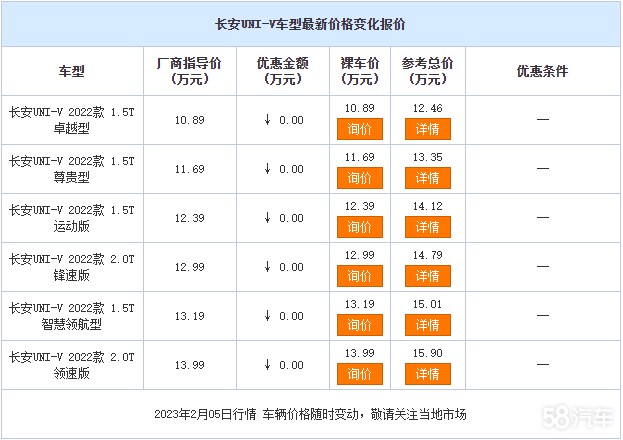The height and width of the screenshot is (440, 623).
Task: Click guide price 12.39 in 厂商指导价 column
Action: [x=190, y=218]
